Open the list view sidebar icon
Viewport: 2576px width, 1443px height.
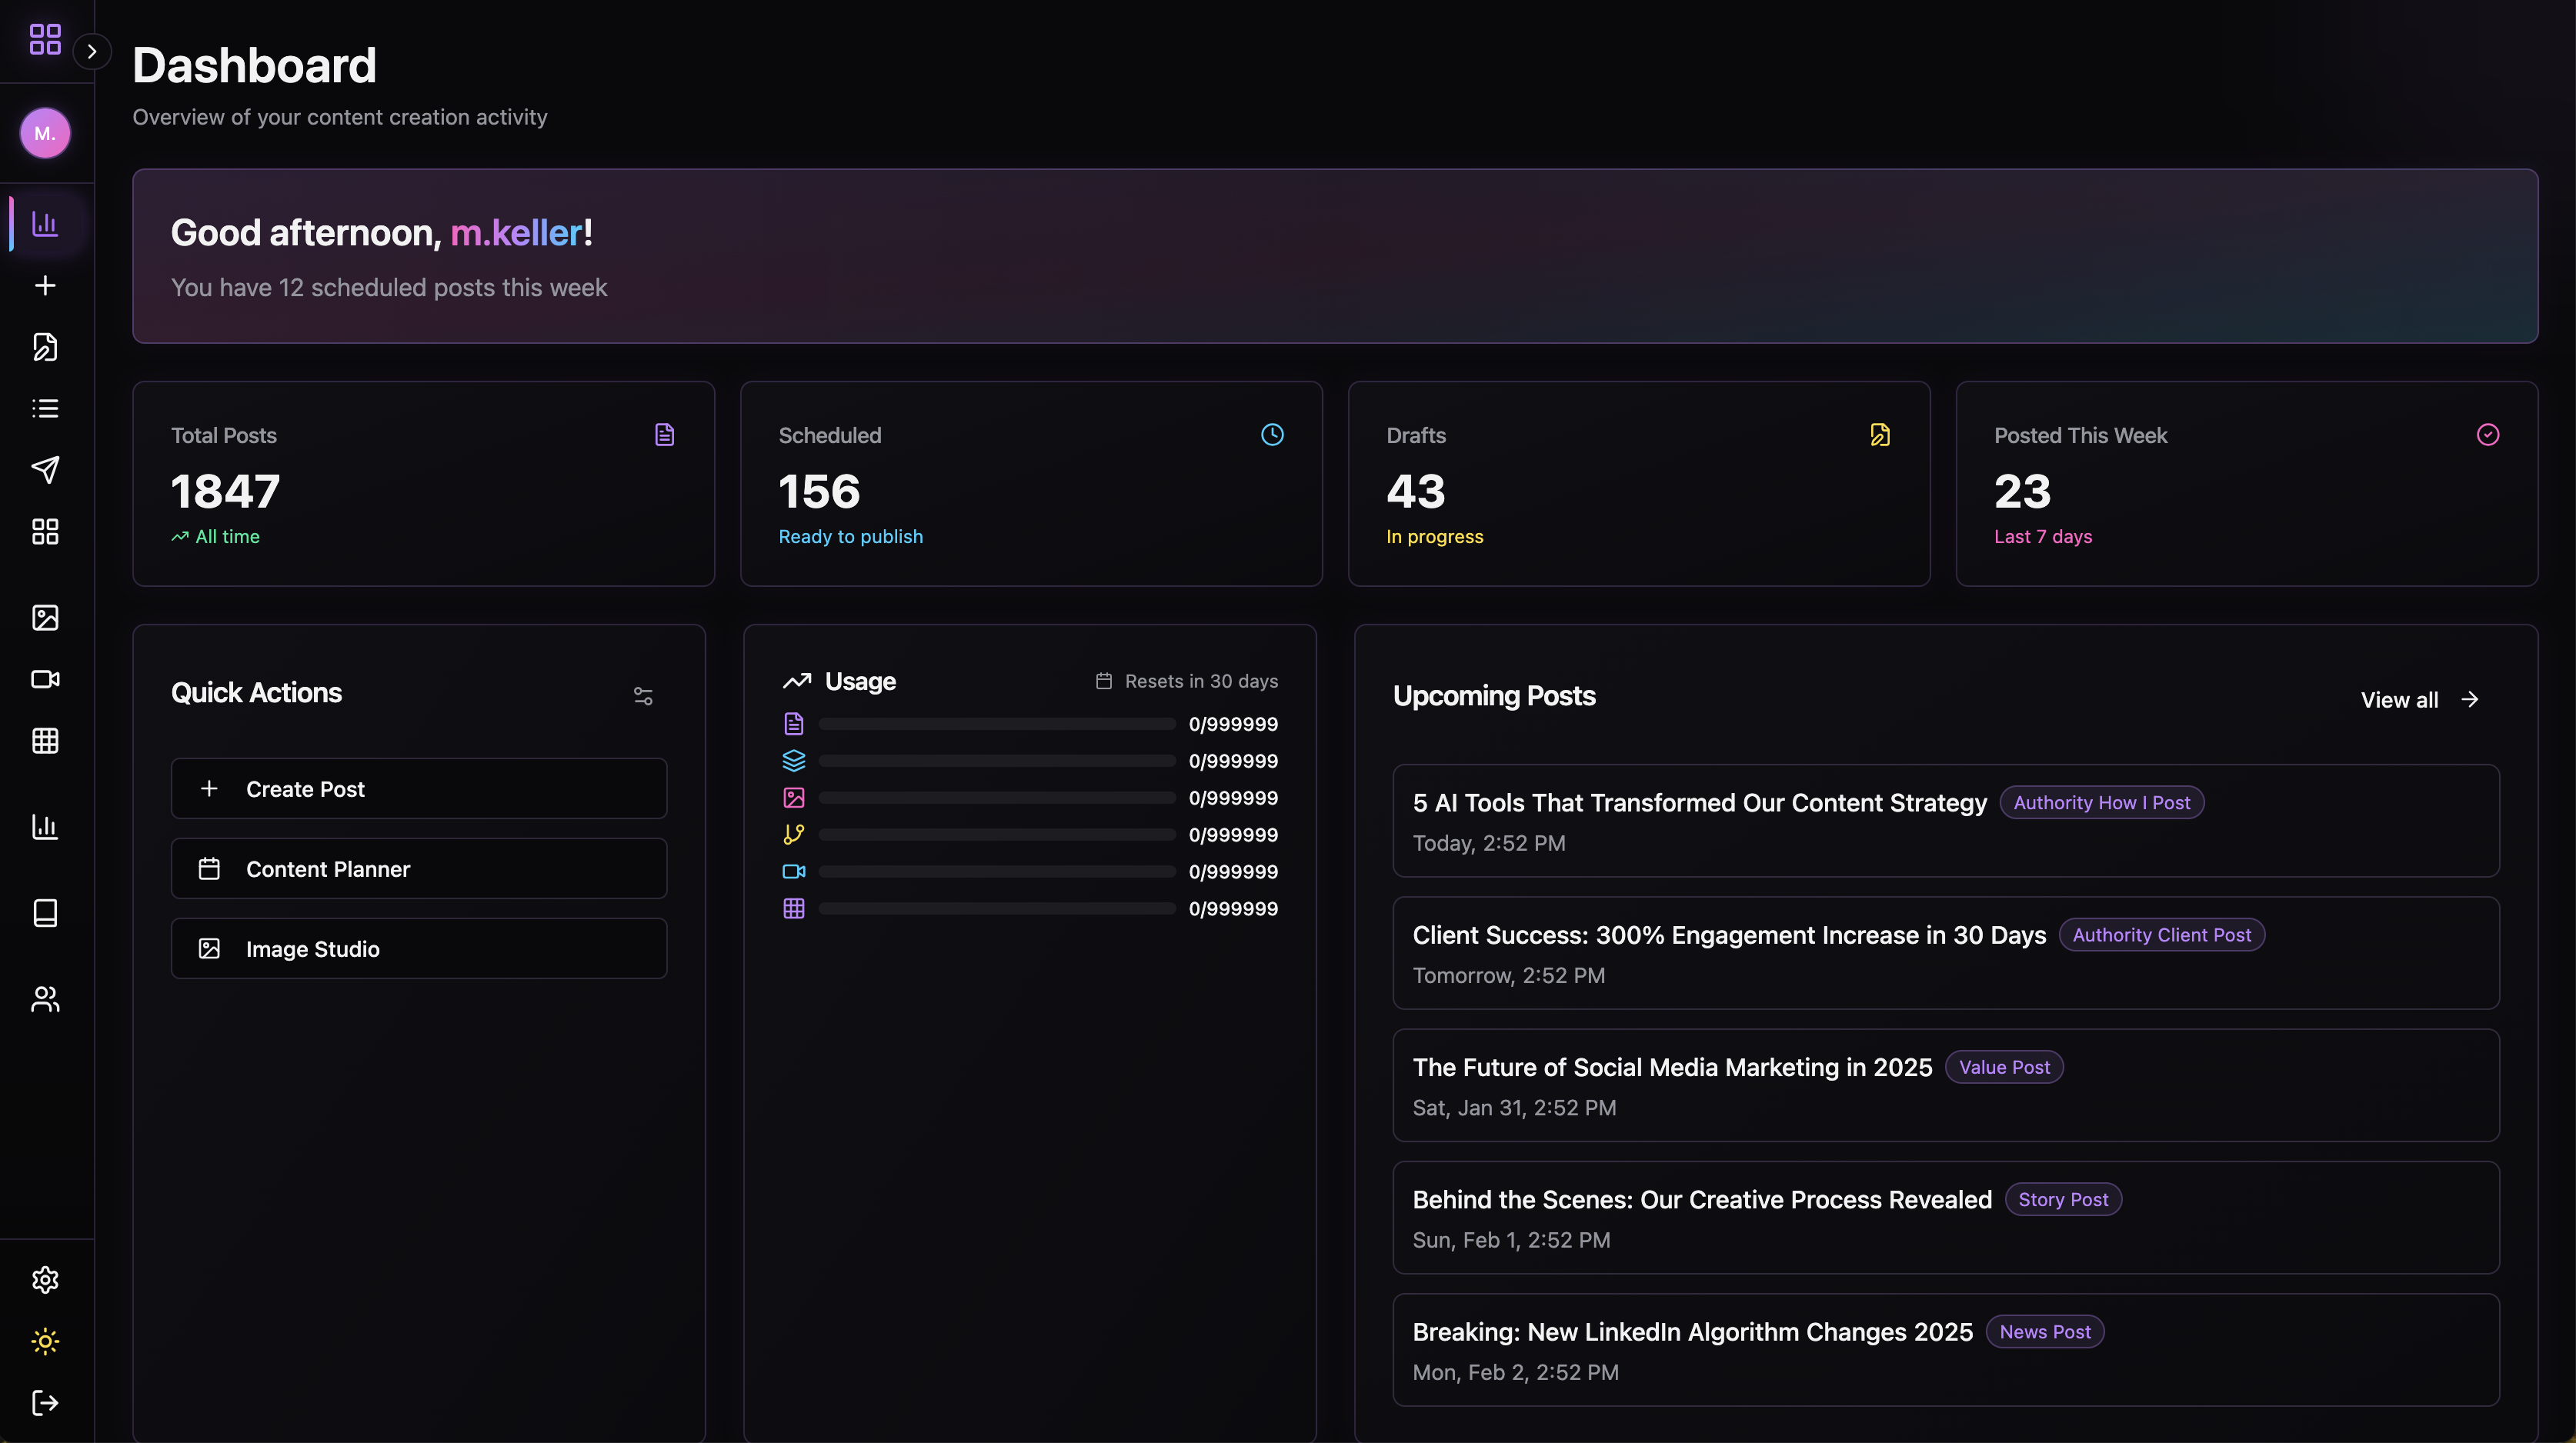pyautogui.click(x=45, y=408)
